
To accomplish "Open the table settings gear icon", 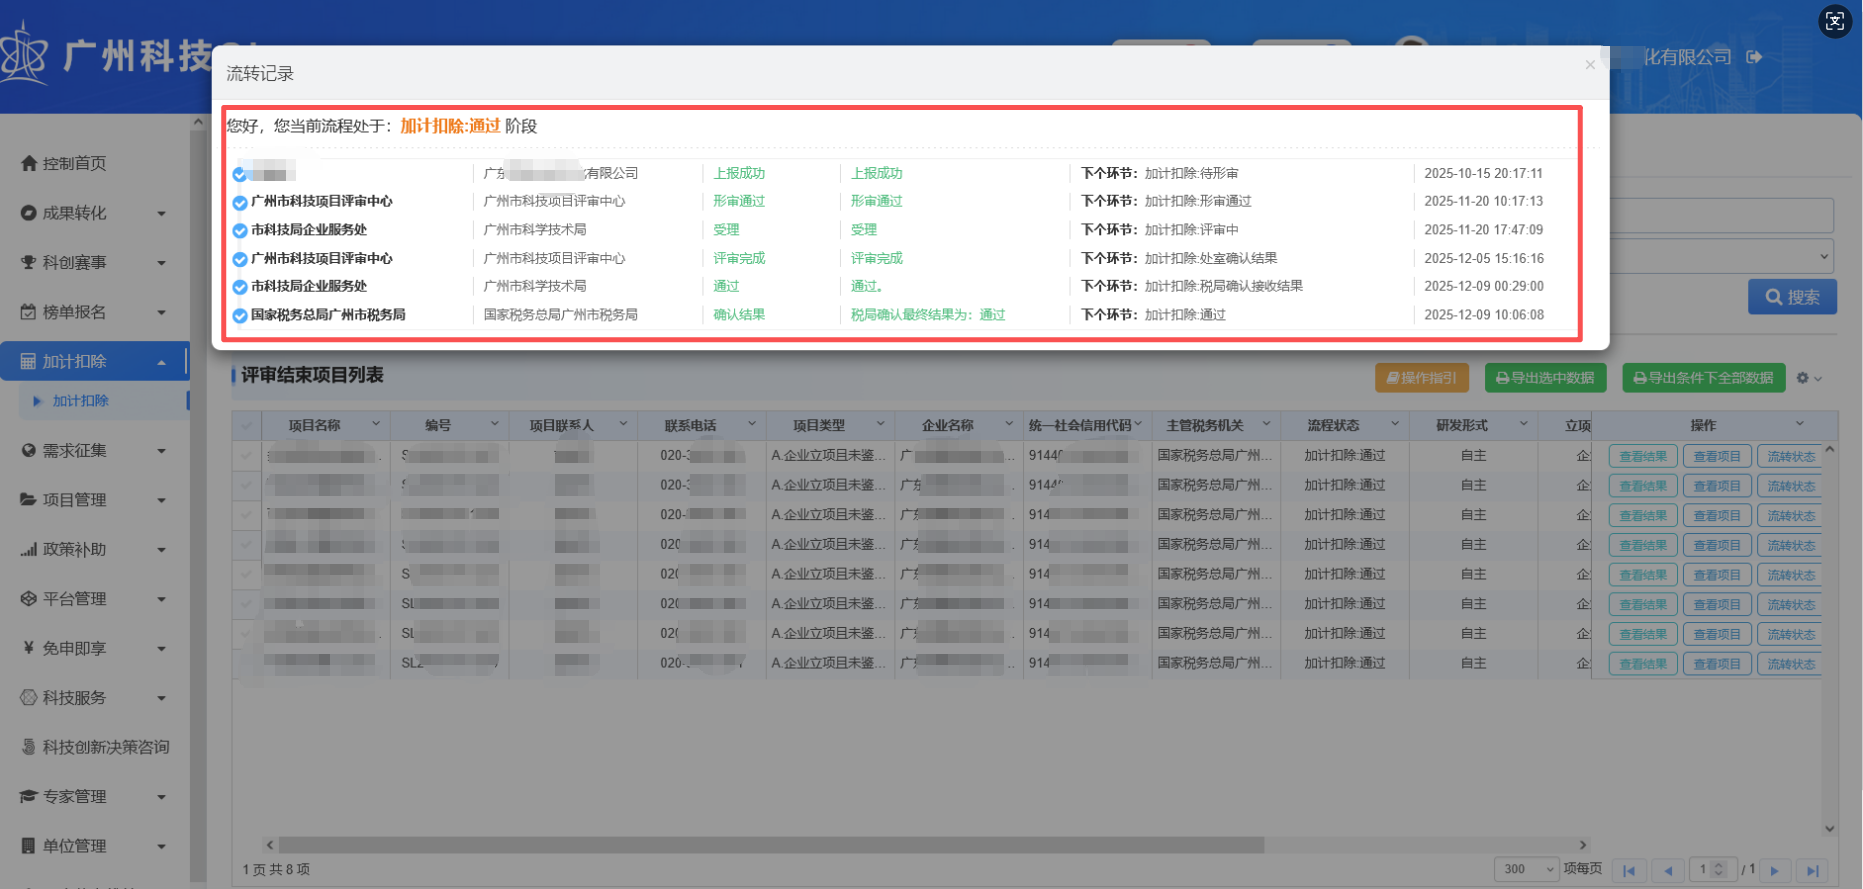I will pyautogui.click(x=1803, y=378).
